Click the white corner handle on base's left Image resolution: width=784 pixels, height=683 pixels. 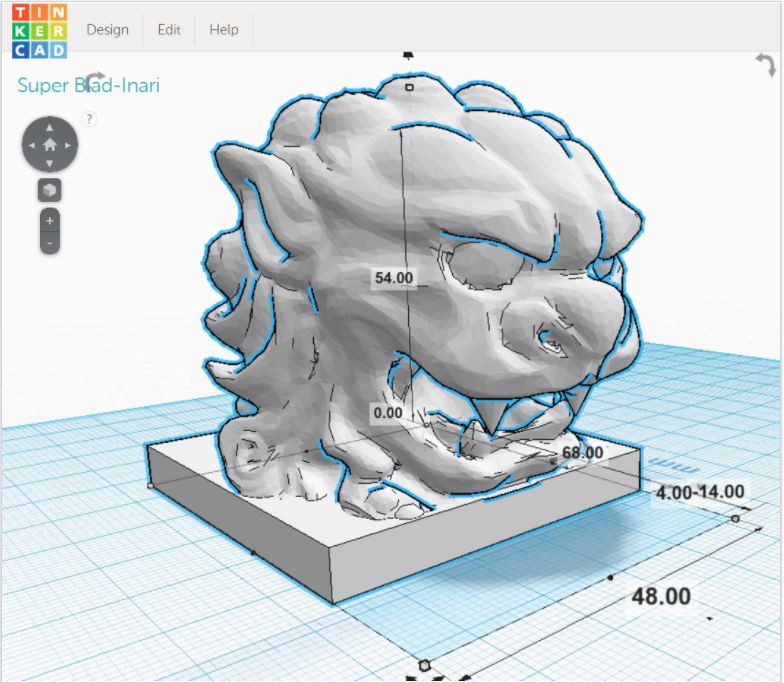(150, 485)
